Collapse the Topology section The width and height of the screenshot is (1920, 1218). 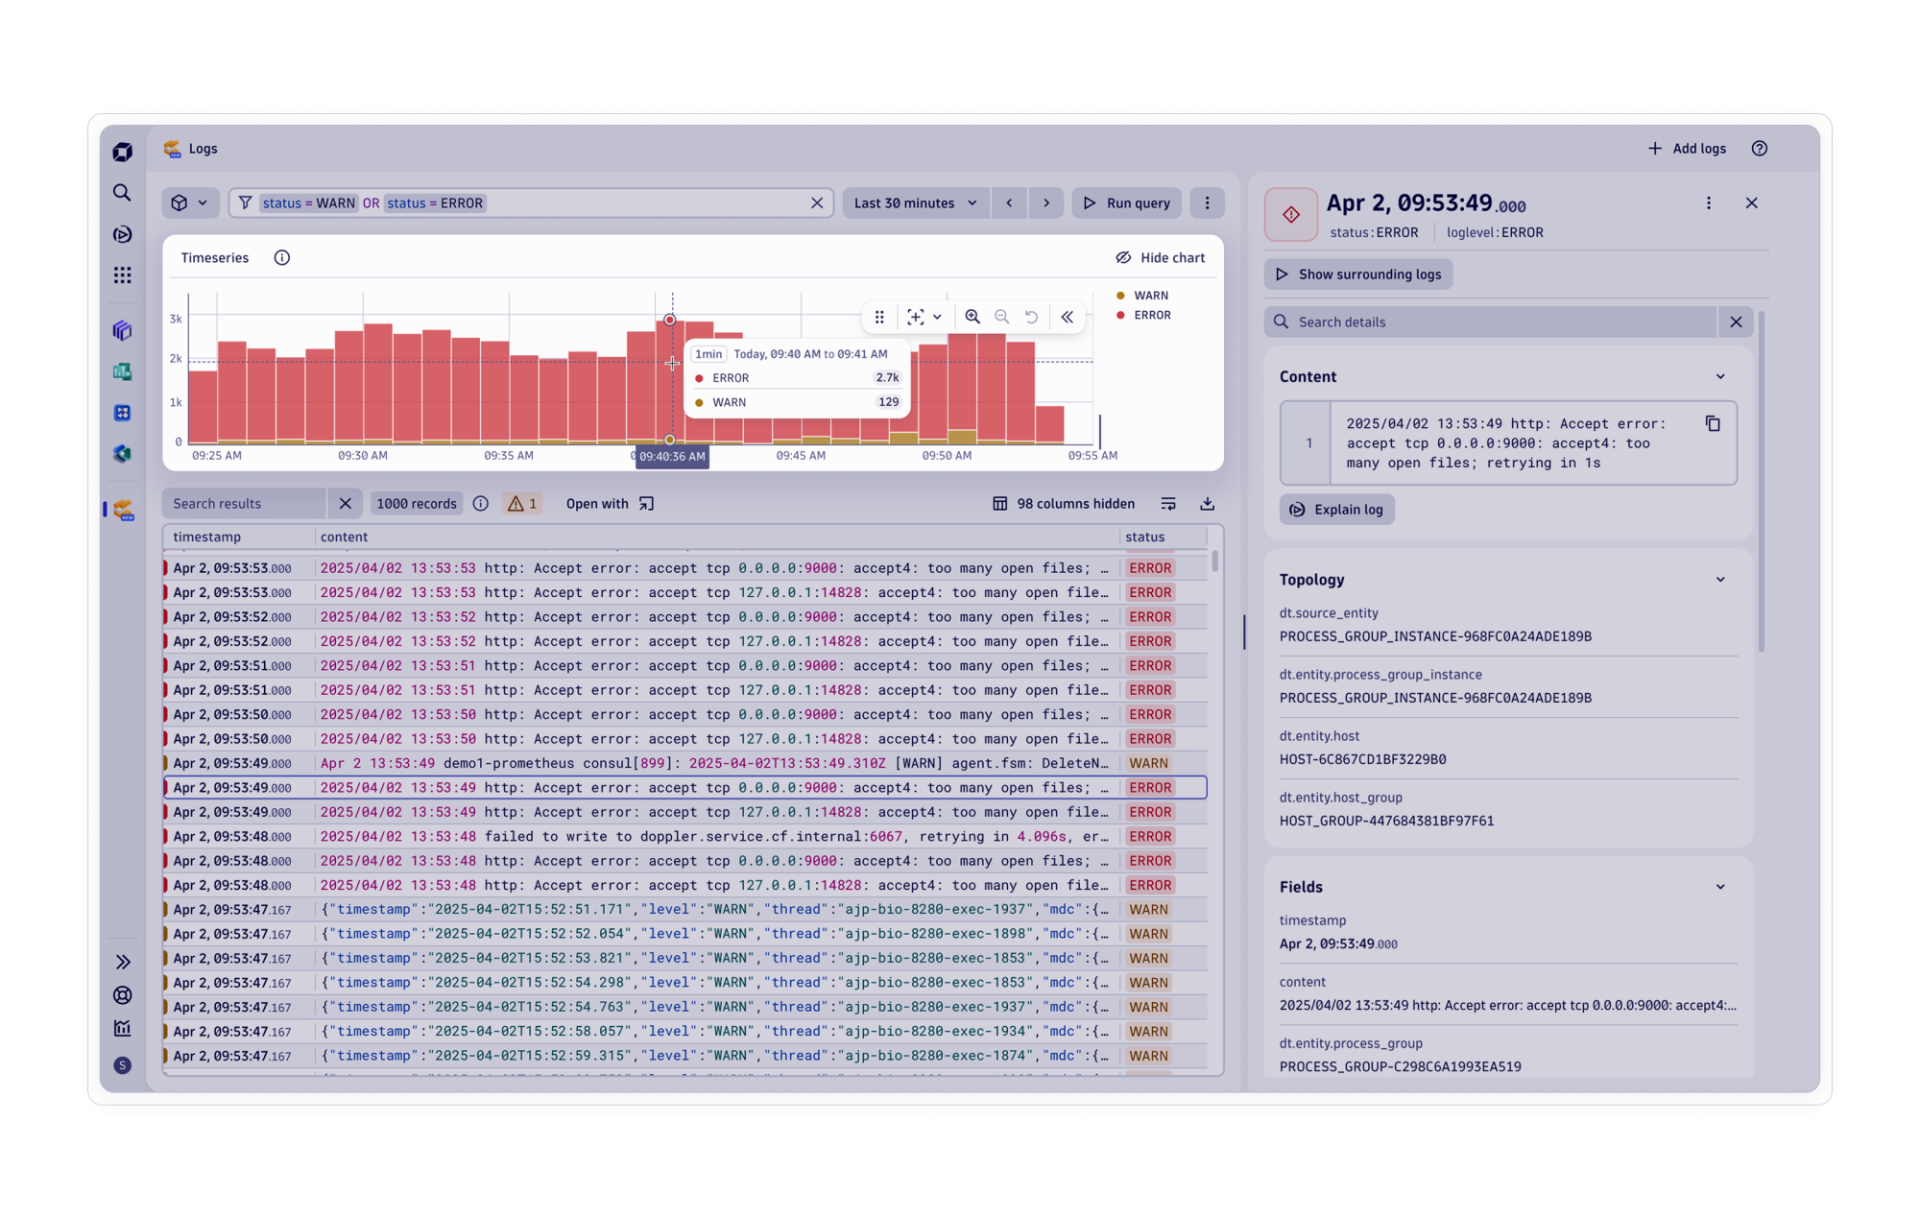click(1720, 580)
